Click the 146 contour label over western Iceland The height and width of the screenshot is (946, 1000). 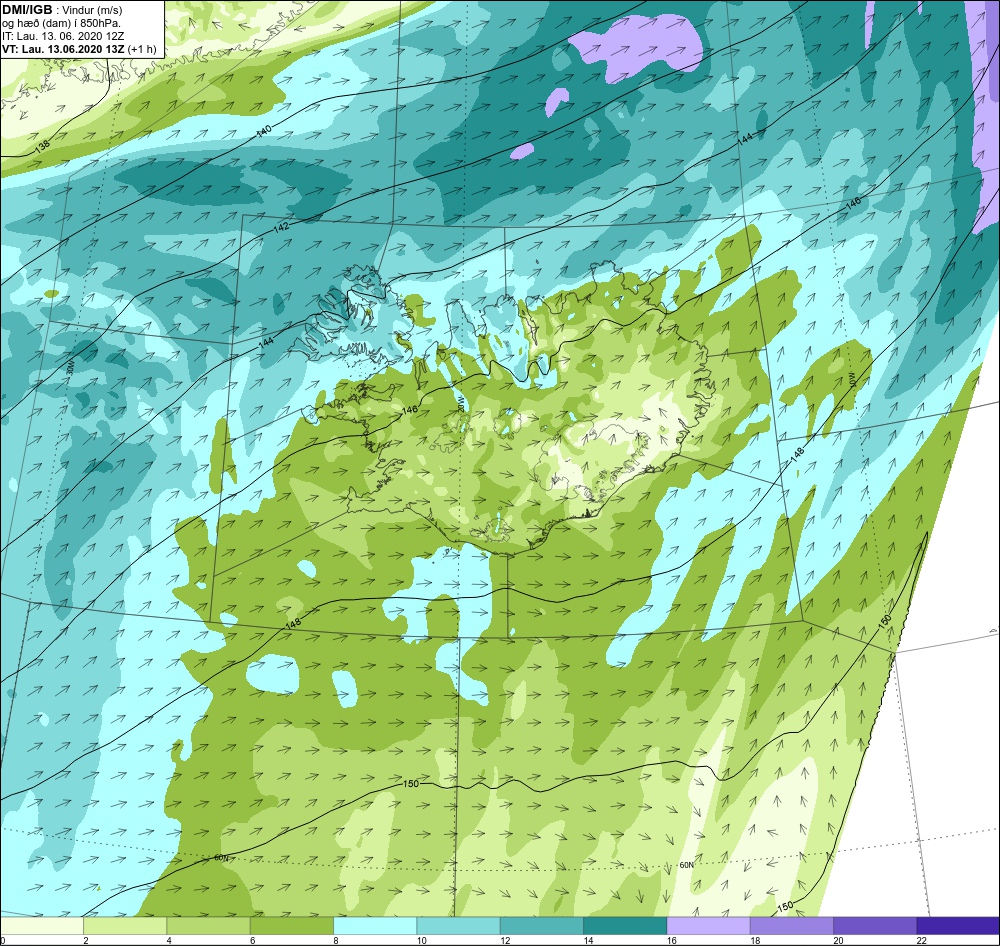[409, 410]
